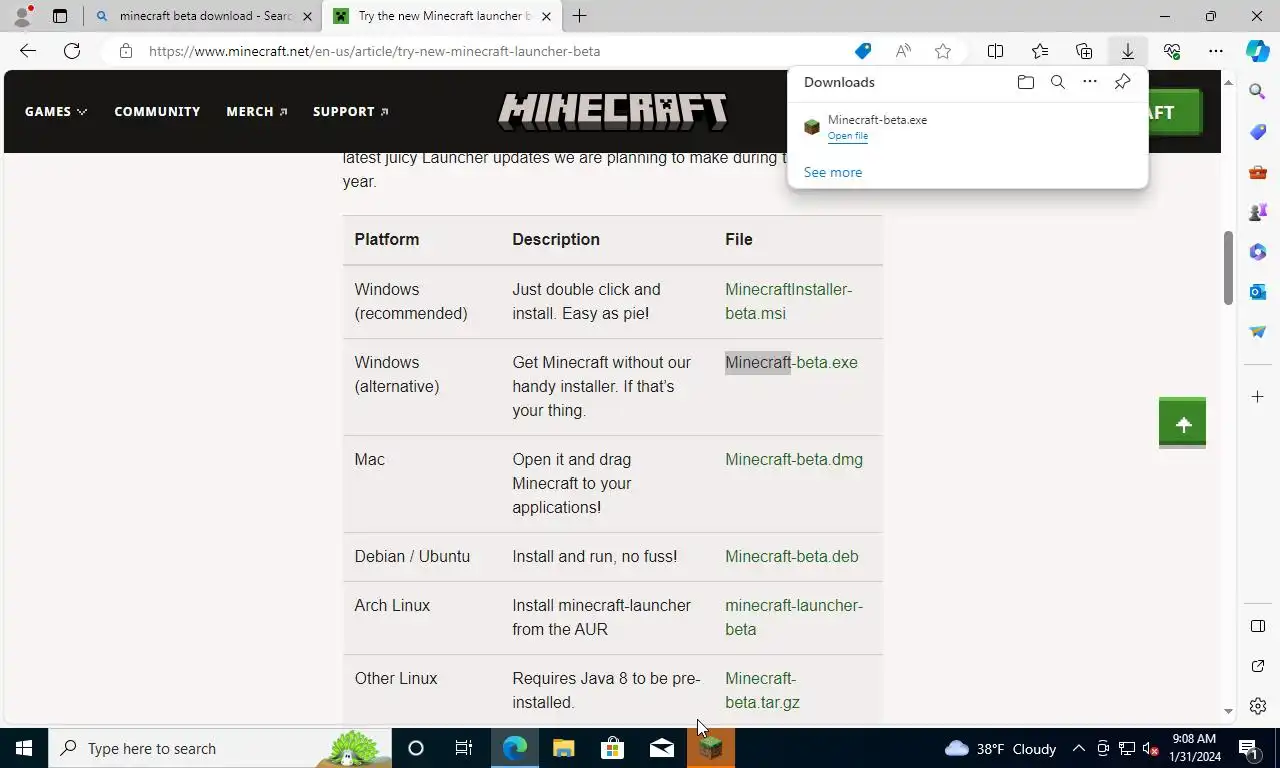Open Collections icon
1280x768 pixels.
tap(1084, 51)
